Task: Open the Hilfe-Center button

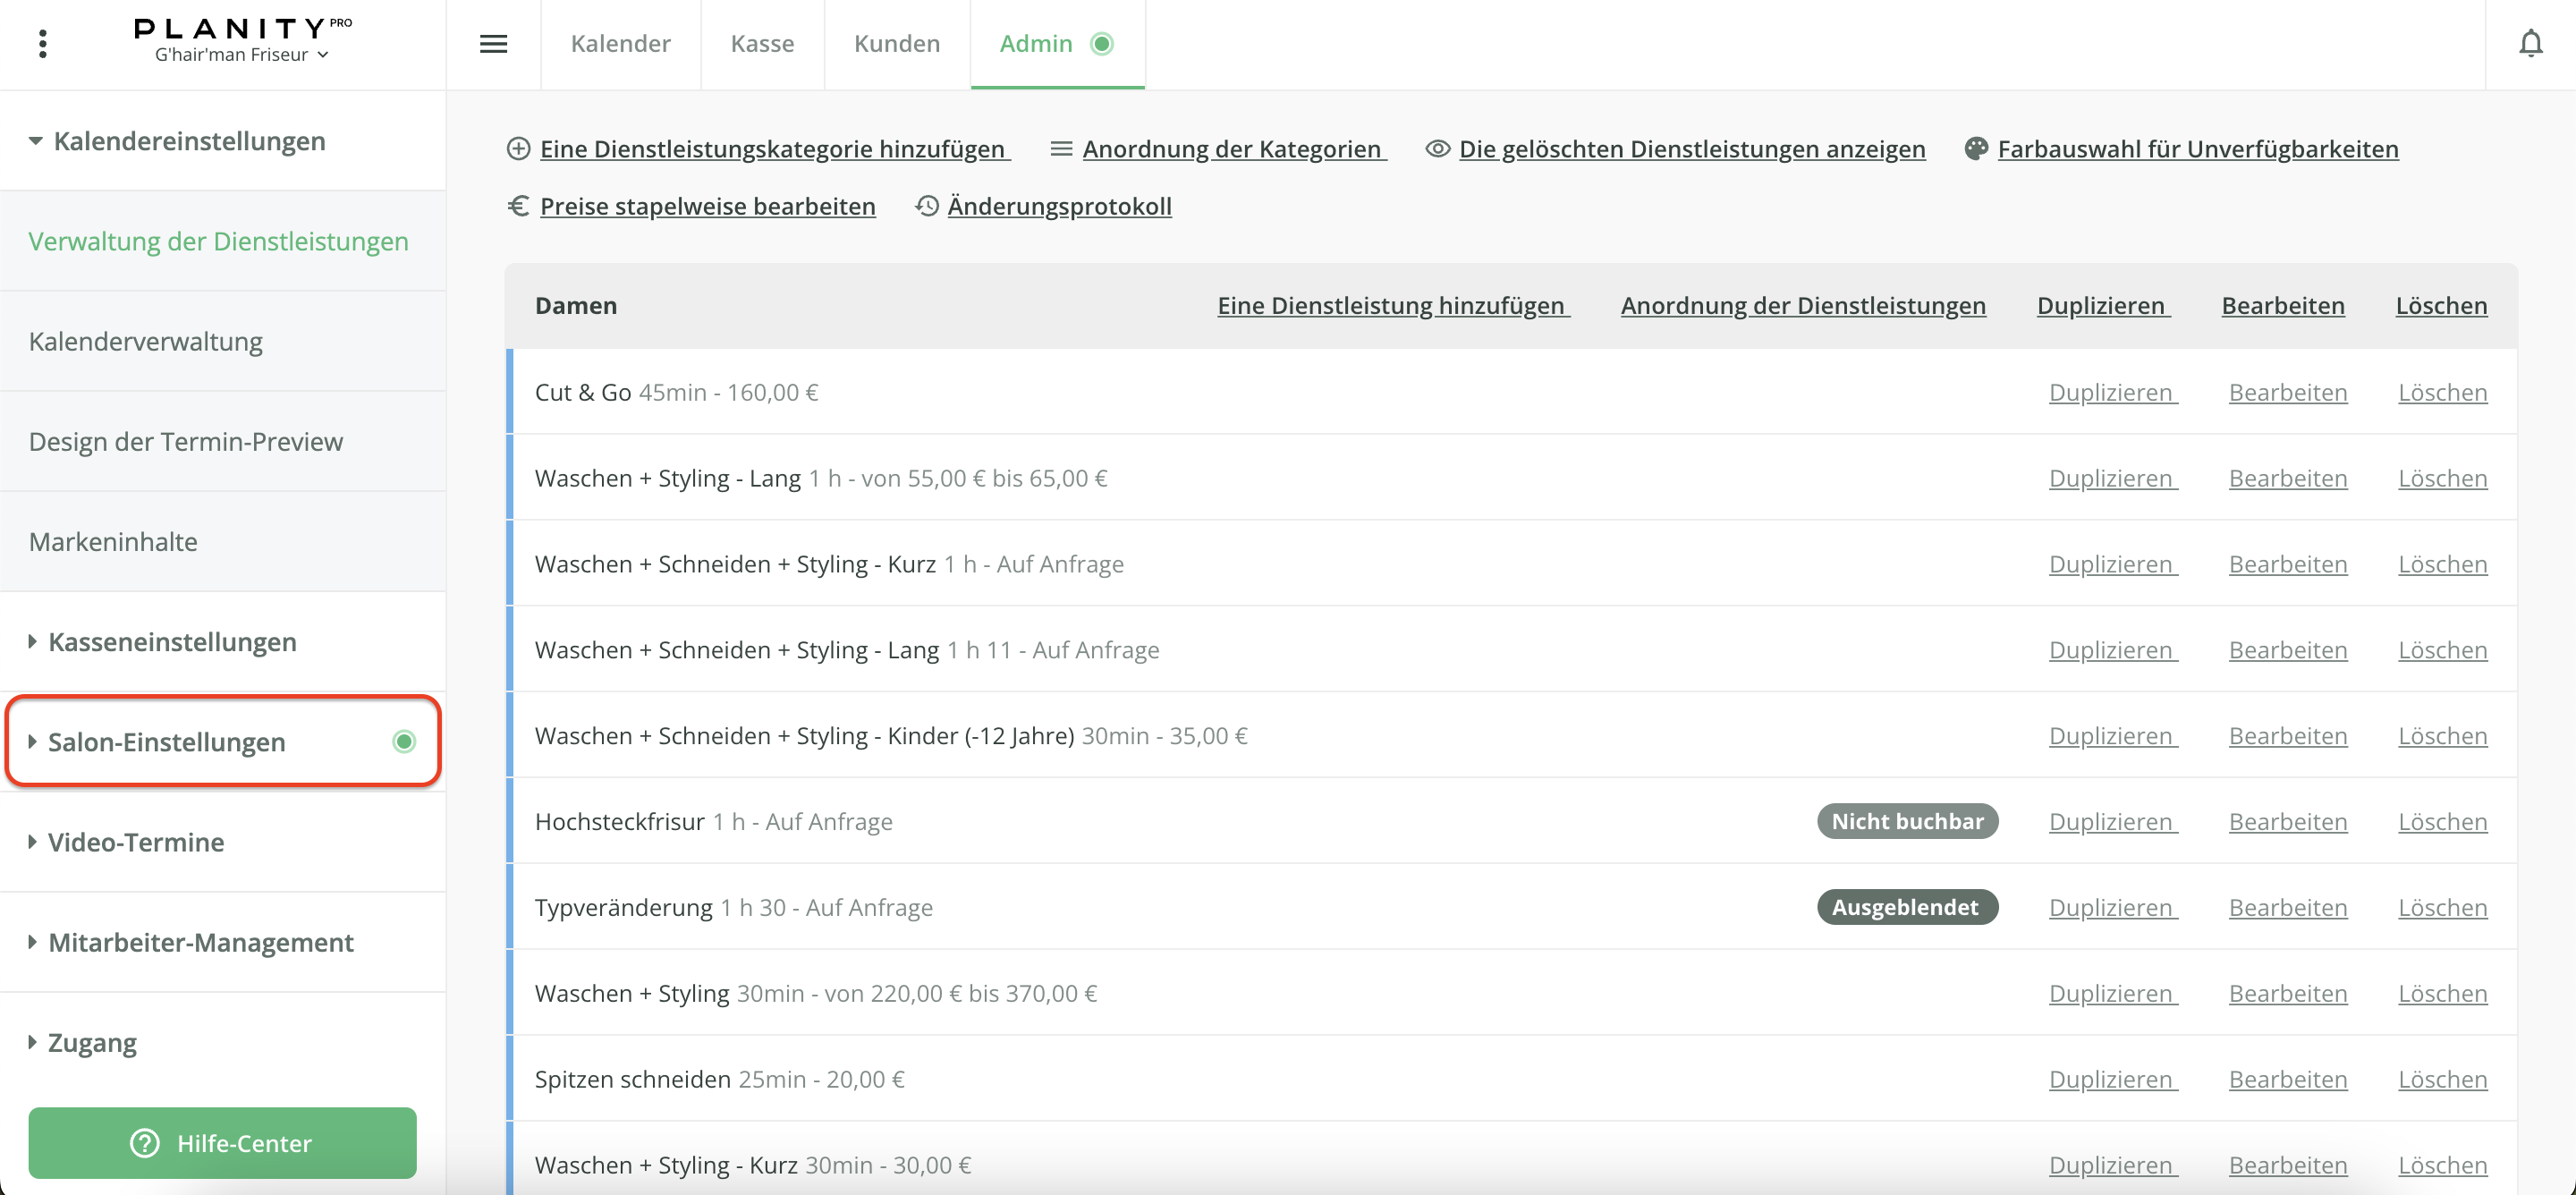Action: pyautogui.click(x=222, y=1142)
